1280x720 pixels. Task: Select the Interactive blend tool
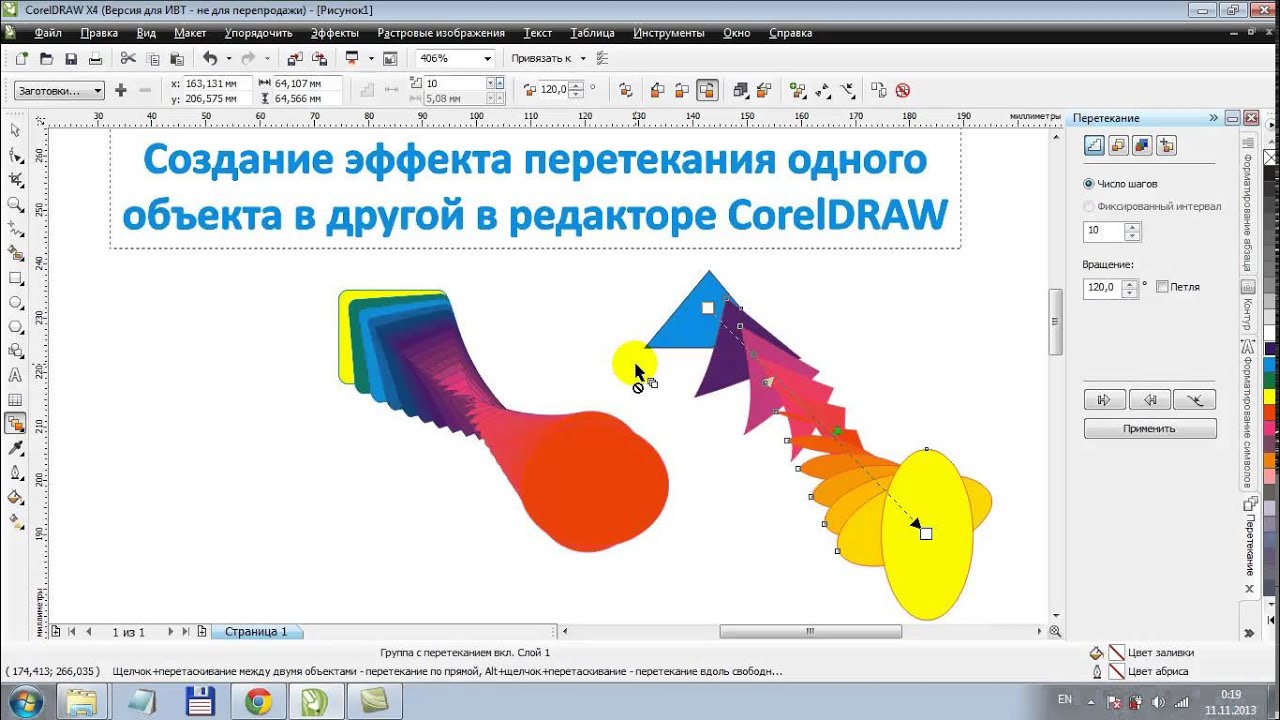click(x=15, y=424)
